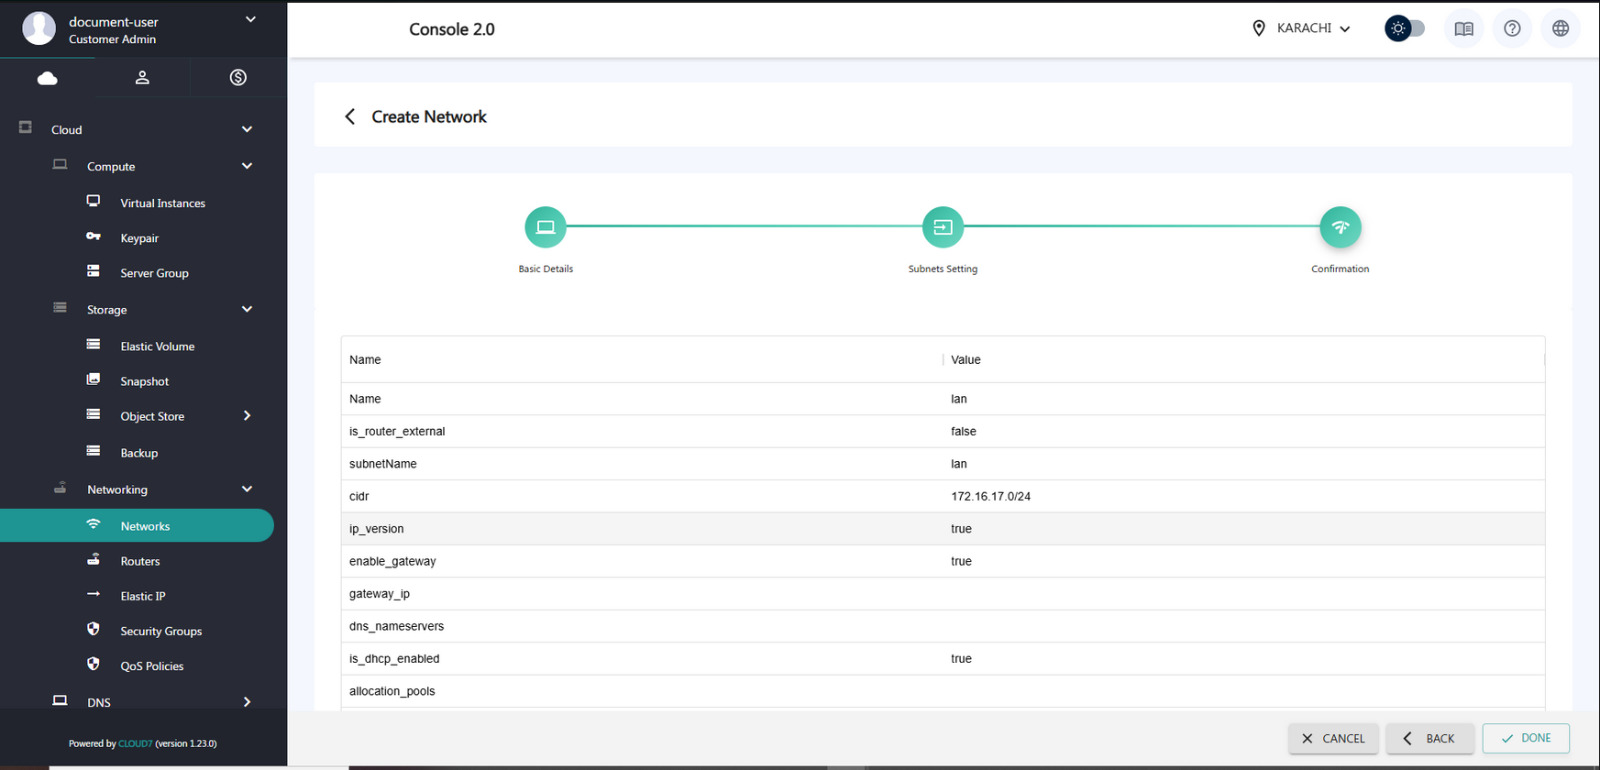Open the help question mark icon
The image size is (1600, 770).
coord(1512,29)
